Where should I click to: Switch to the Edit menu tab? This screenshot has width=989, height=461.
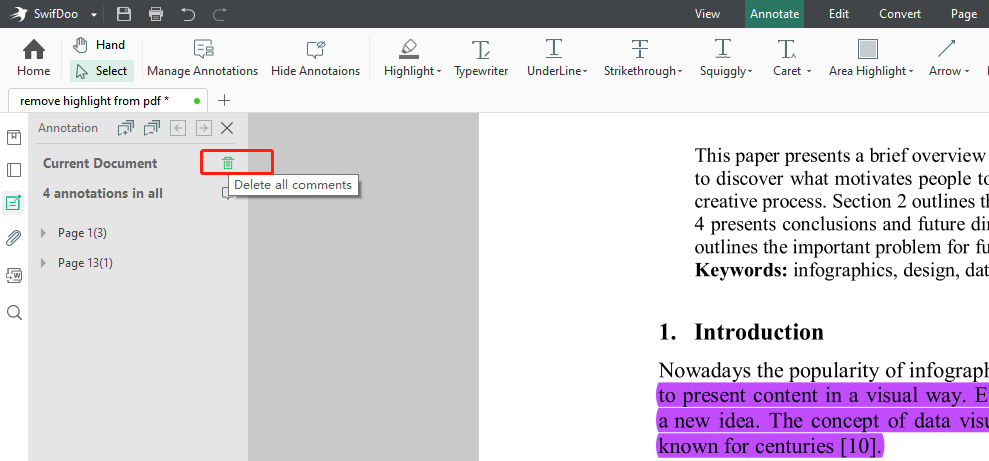click(839, 14)
